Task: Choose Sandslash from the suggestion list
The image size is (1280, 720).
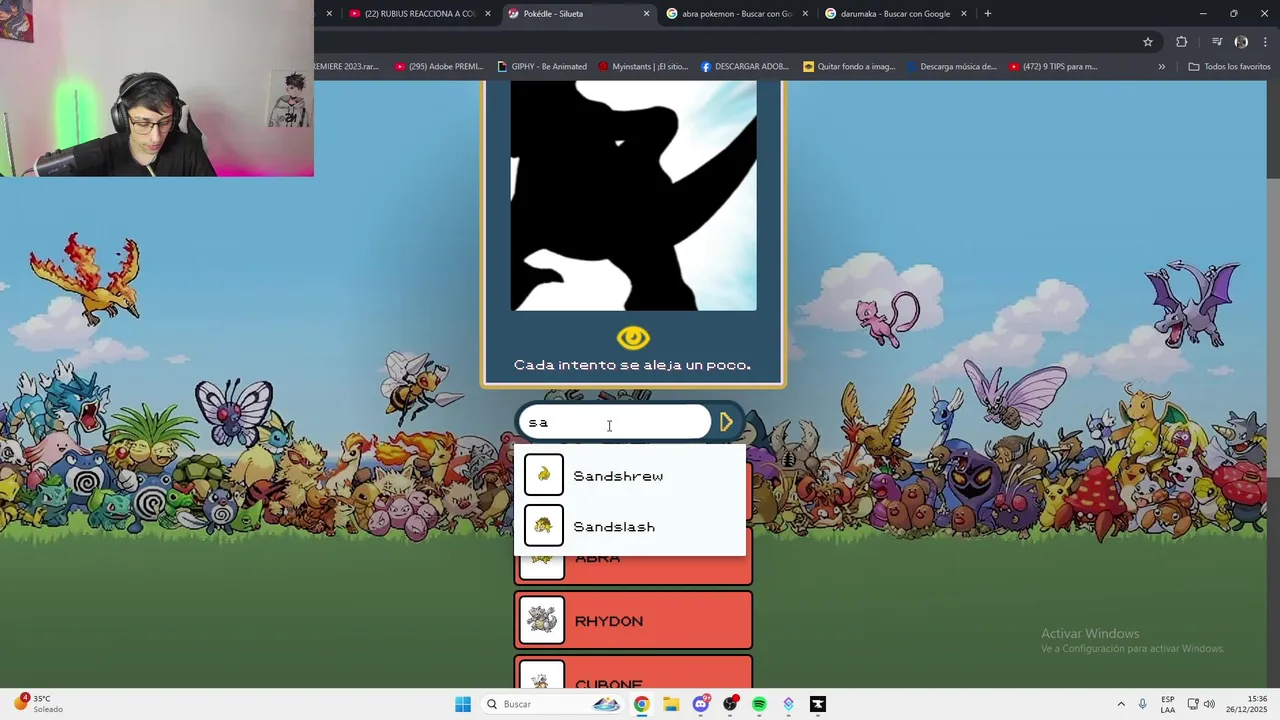Action: [x=630, y=526]
